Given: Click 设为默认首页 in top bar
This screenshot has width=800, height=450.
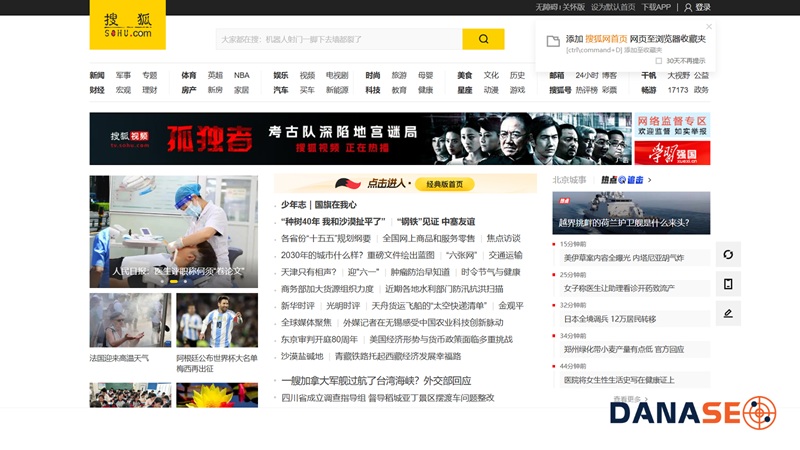Looking at the screenshot, I should click(613, 7).
